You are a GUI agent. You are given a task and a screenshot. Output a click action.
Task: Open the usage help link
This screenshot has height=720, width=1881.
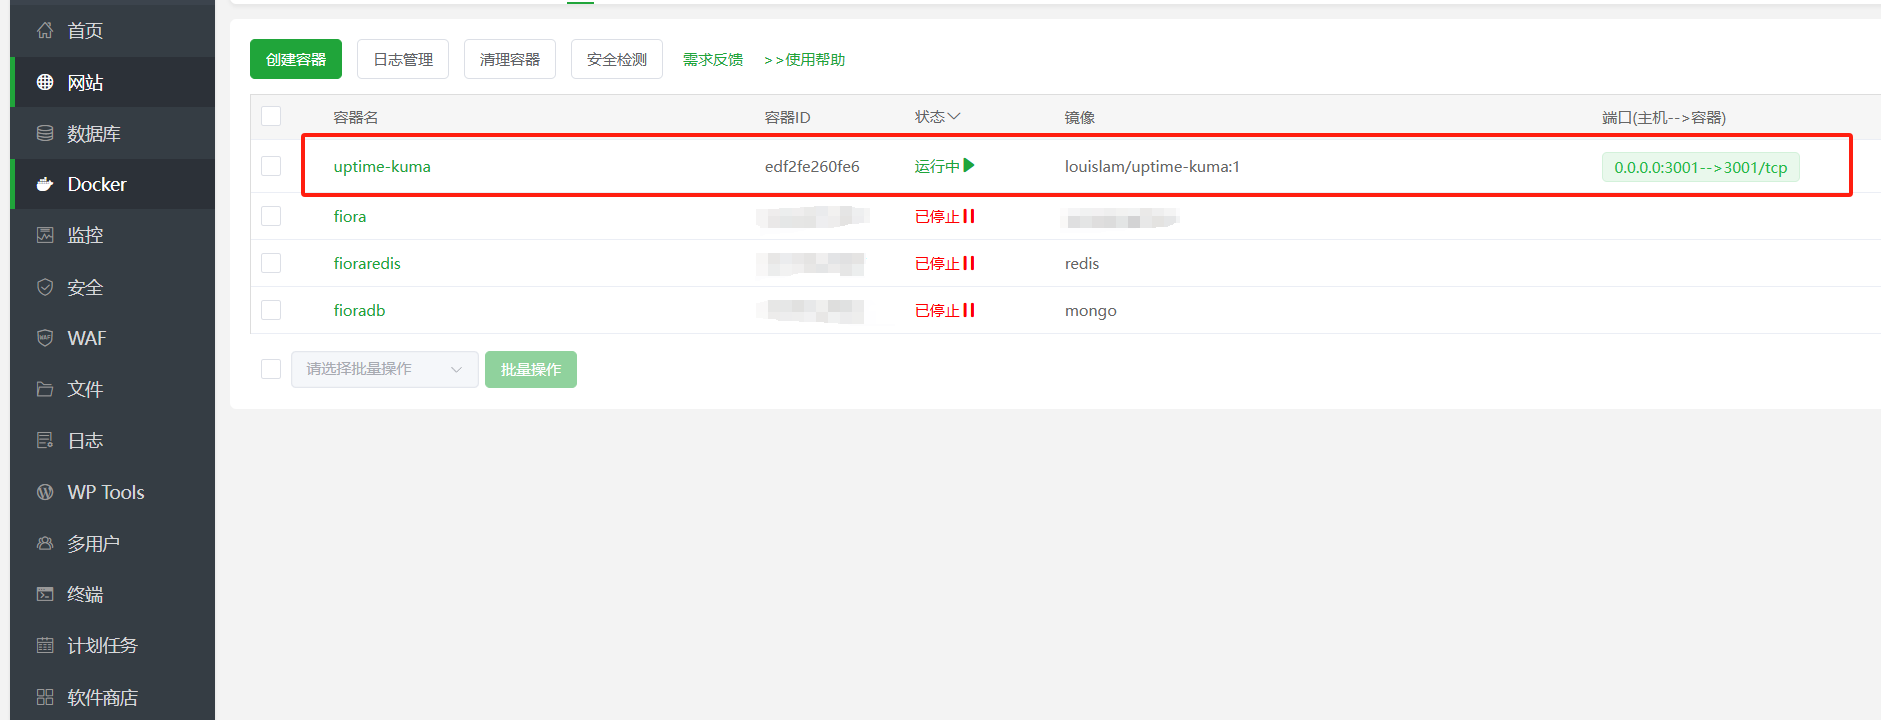[805, 60]
